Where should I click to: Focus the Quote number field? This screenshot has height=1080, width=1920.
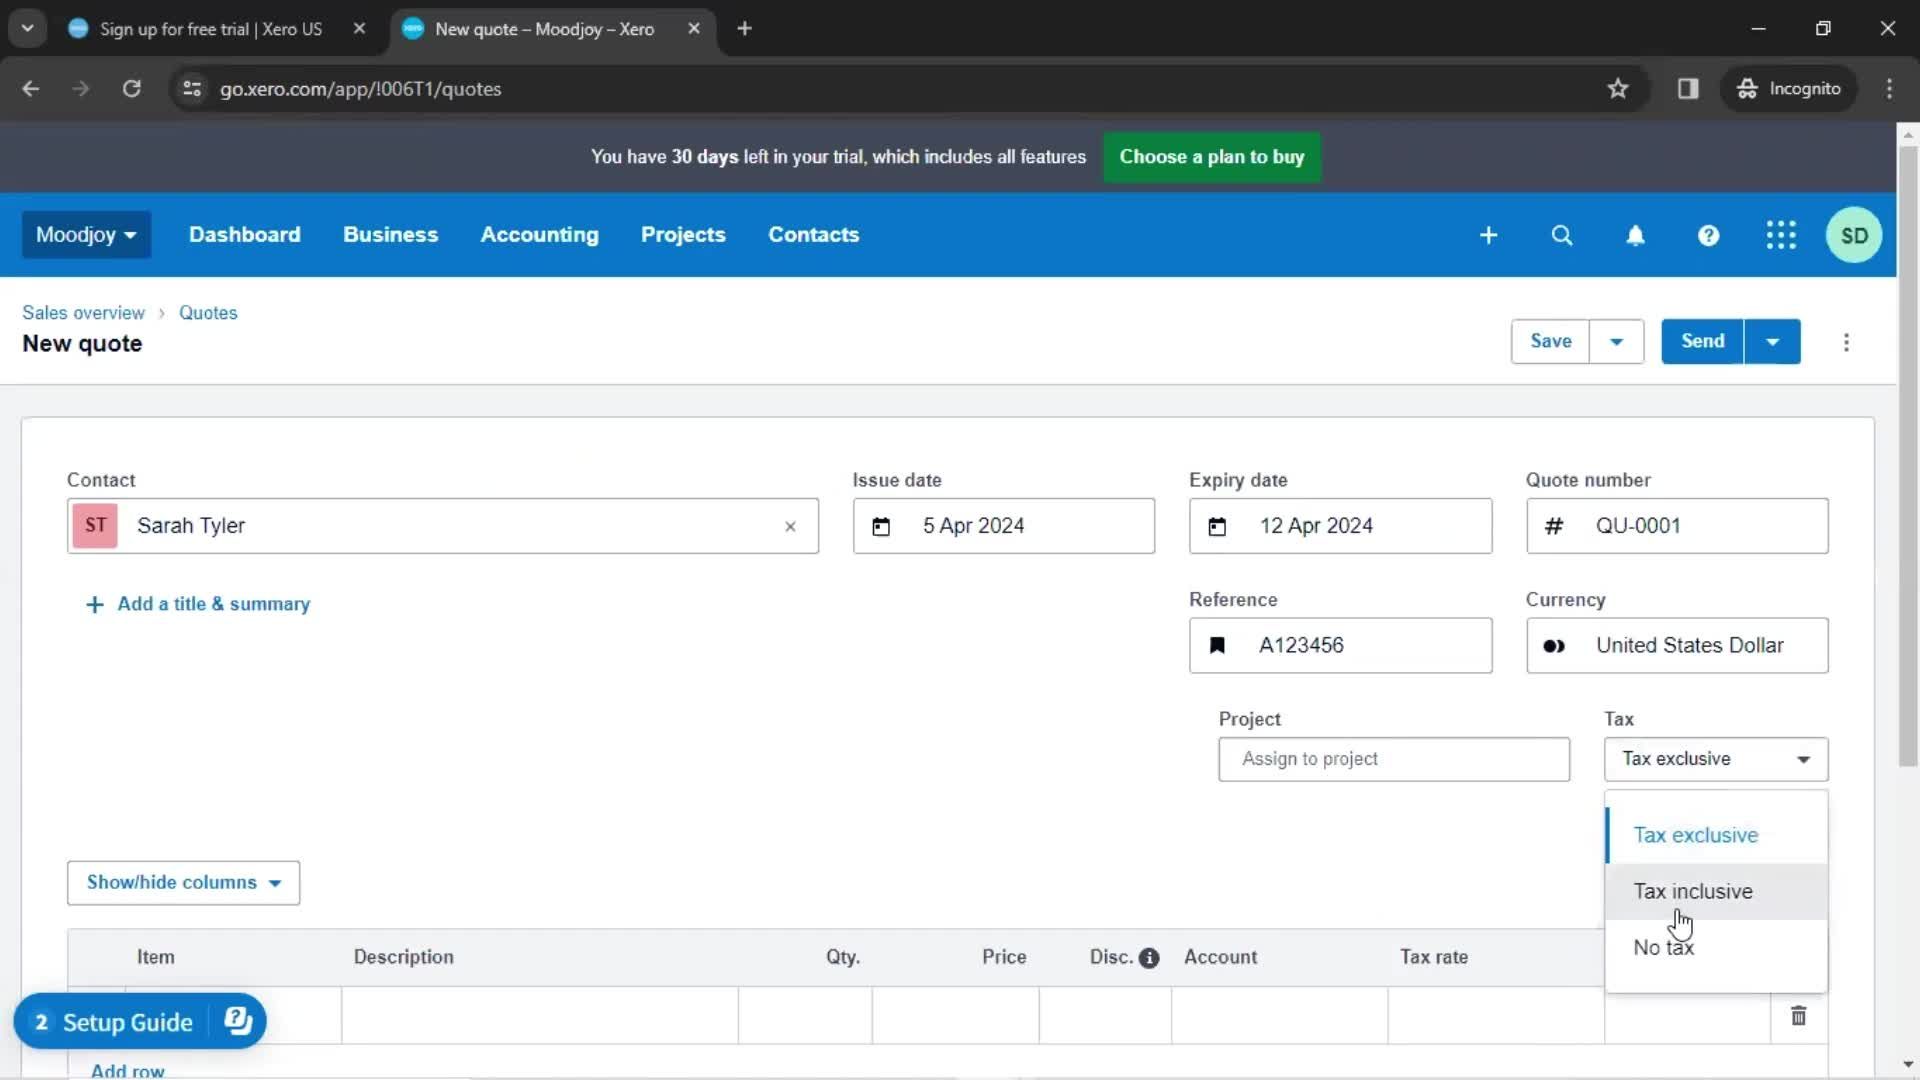pyautogui.click(x=1677, y=526)
